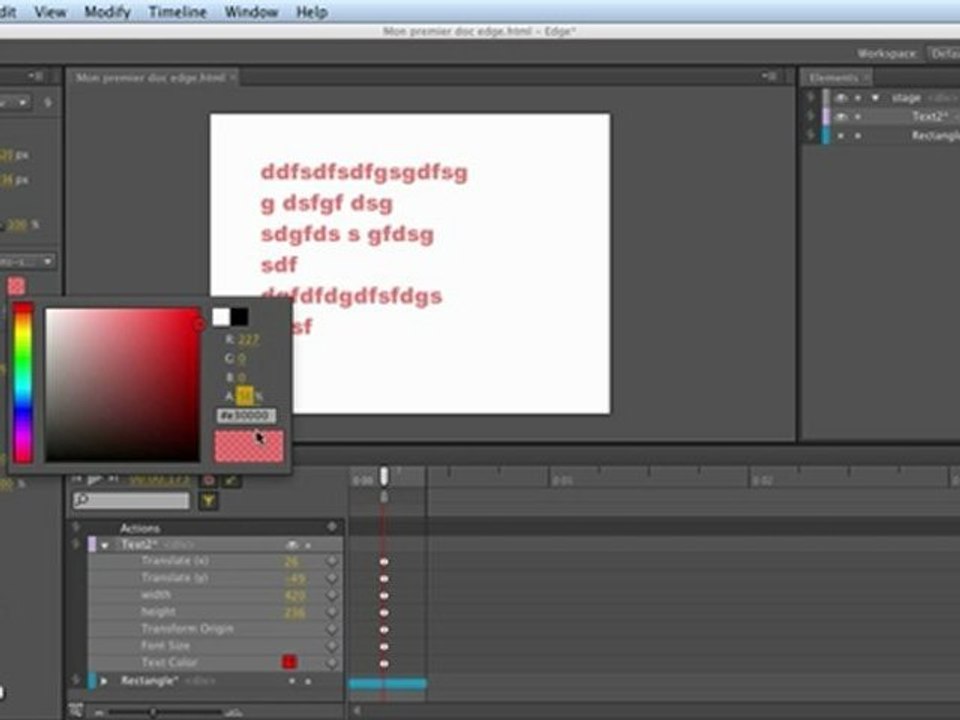This screenshot has height=720, width=960.
Task: Click the red Text Color swatch in timeline
Action: 289,662
